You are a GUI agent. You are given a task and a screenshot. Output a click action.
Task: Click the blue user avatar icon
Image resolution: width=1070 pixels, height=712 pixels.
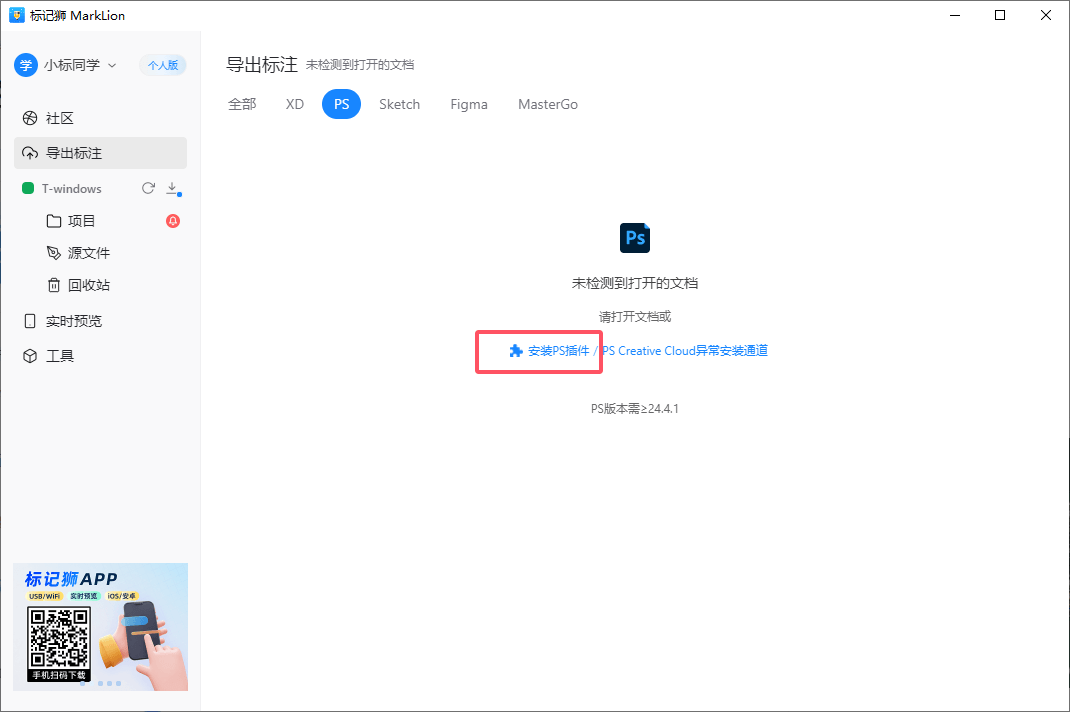click(x=26, y=65)
